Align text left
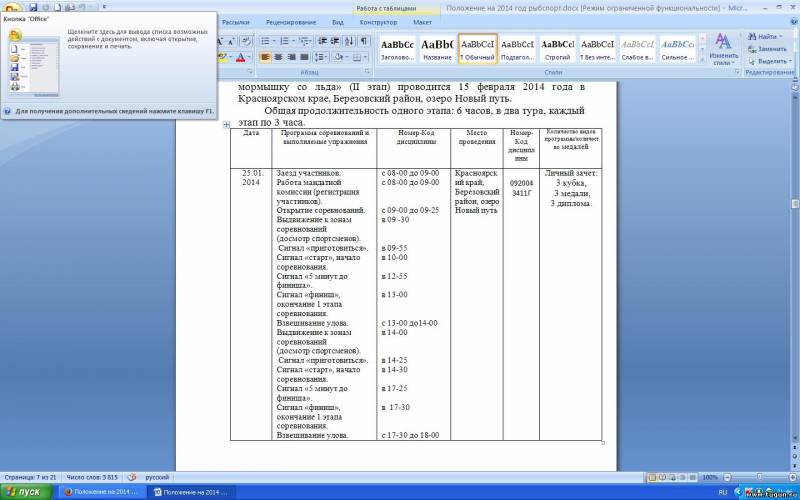 pos(265,57)
